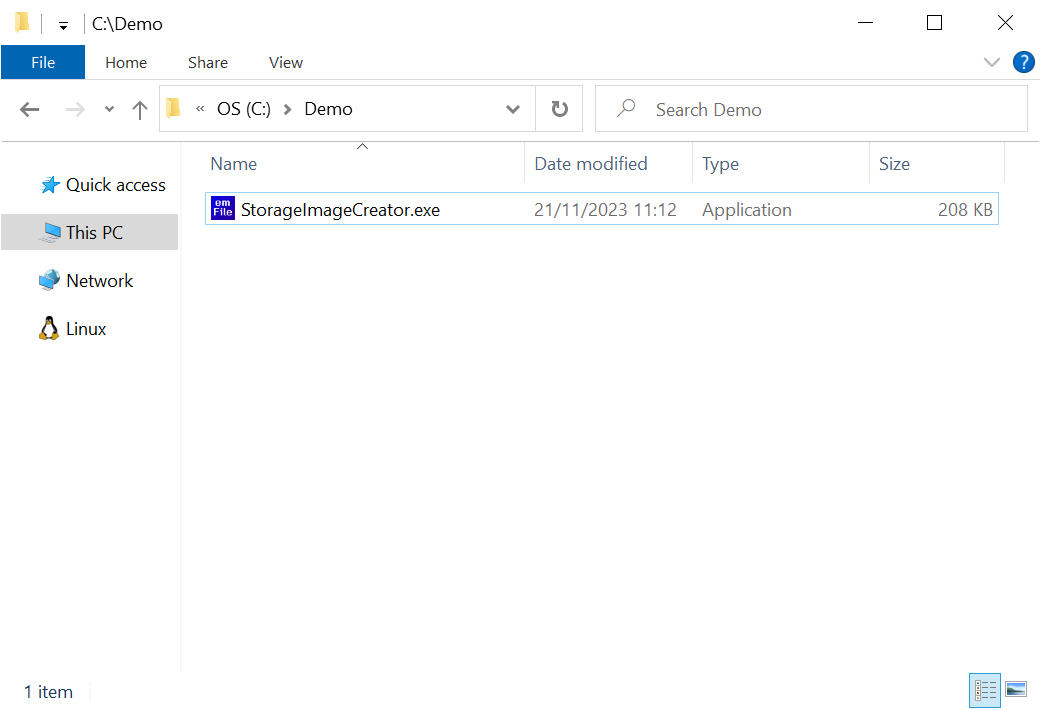Click the StorageImageCreator.exe emFile icon
This screenshot has width=1041, height=709.
pyautogui.click(x=223, y=209)
